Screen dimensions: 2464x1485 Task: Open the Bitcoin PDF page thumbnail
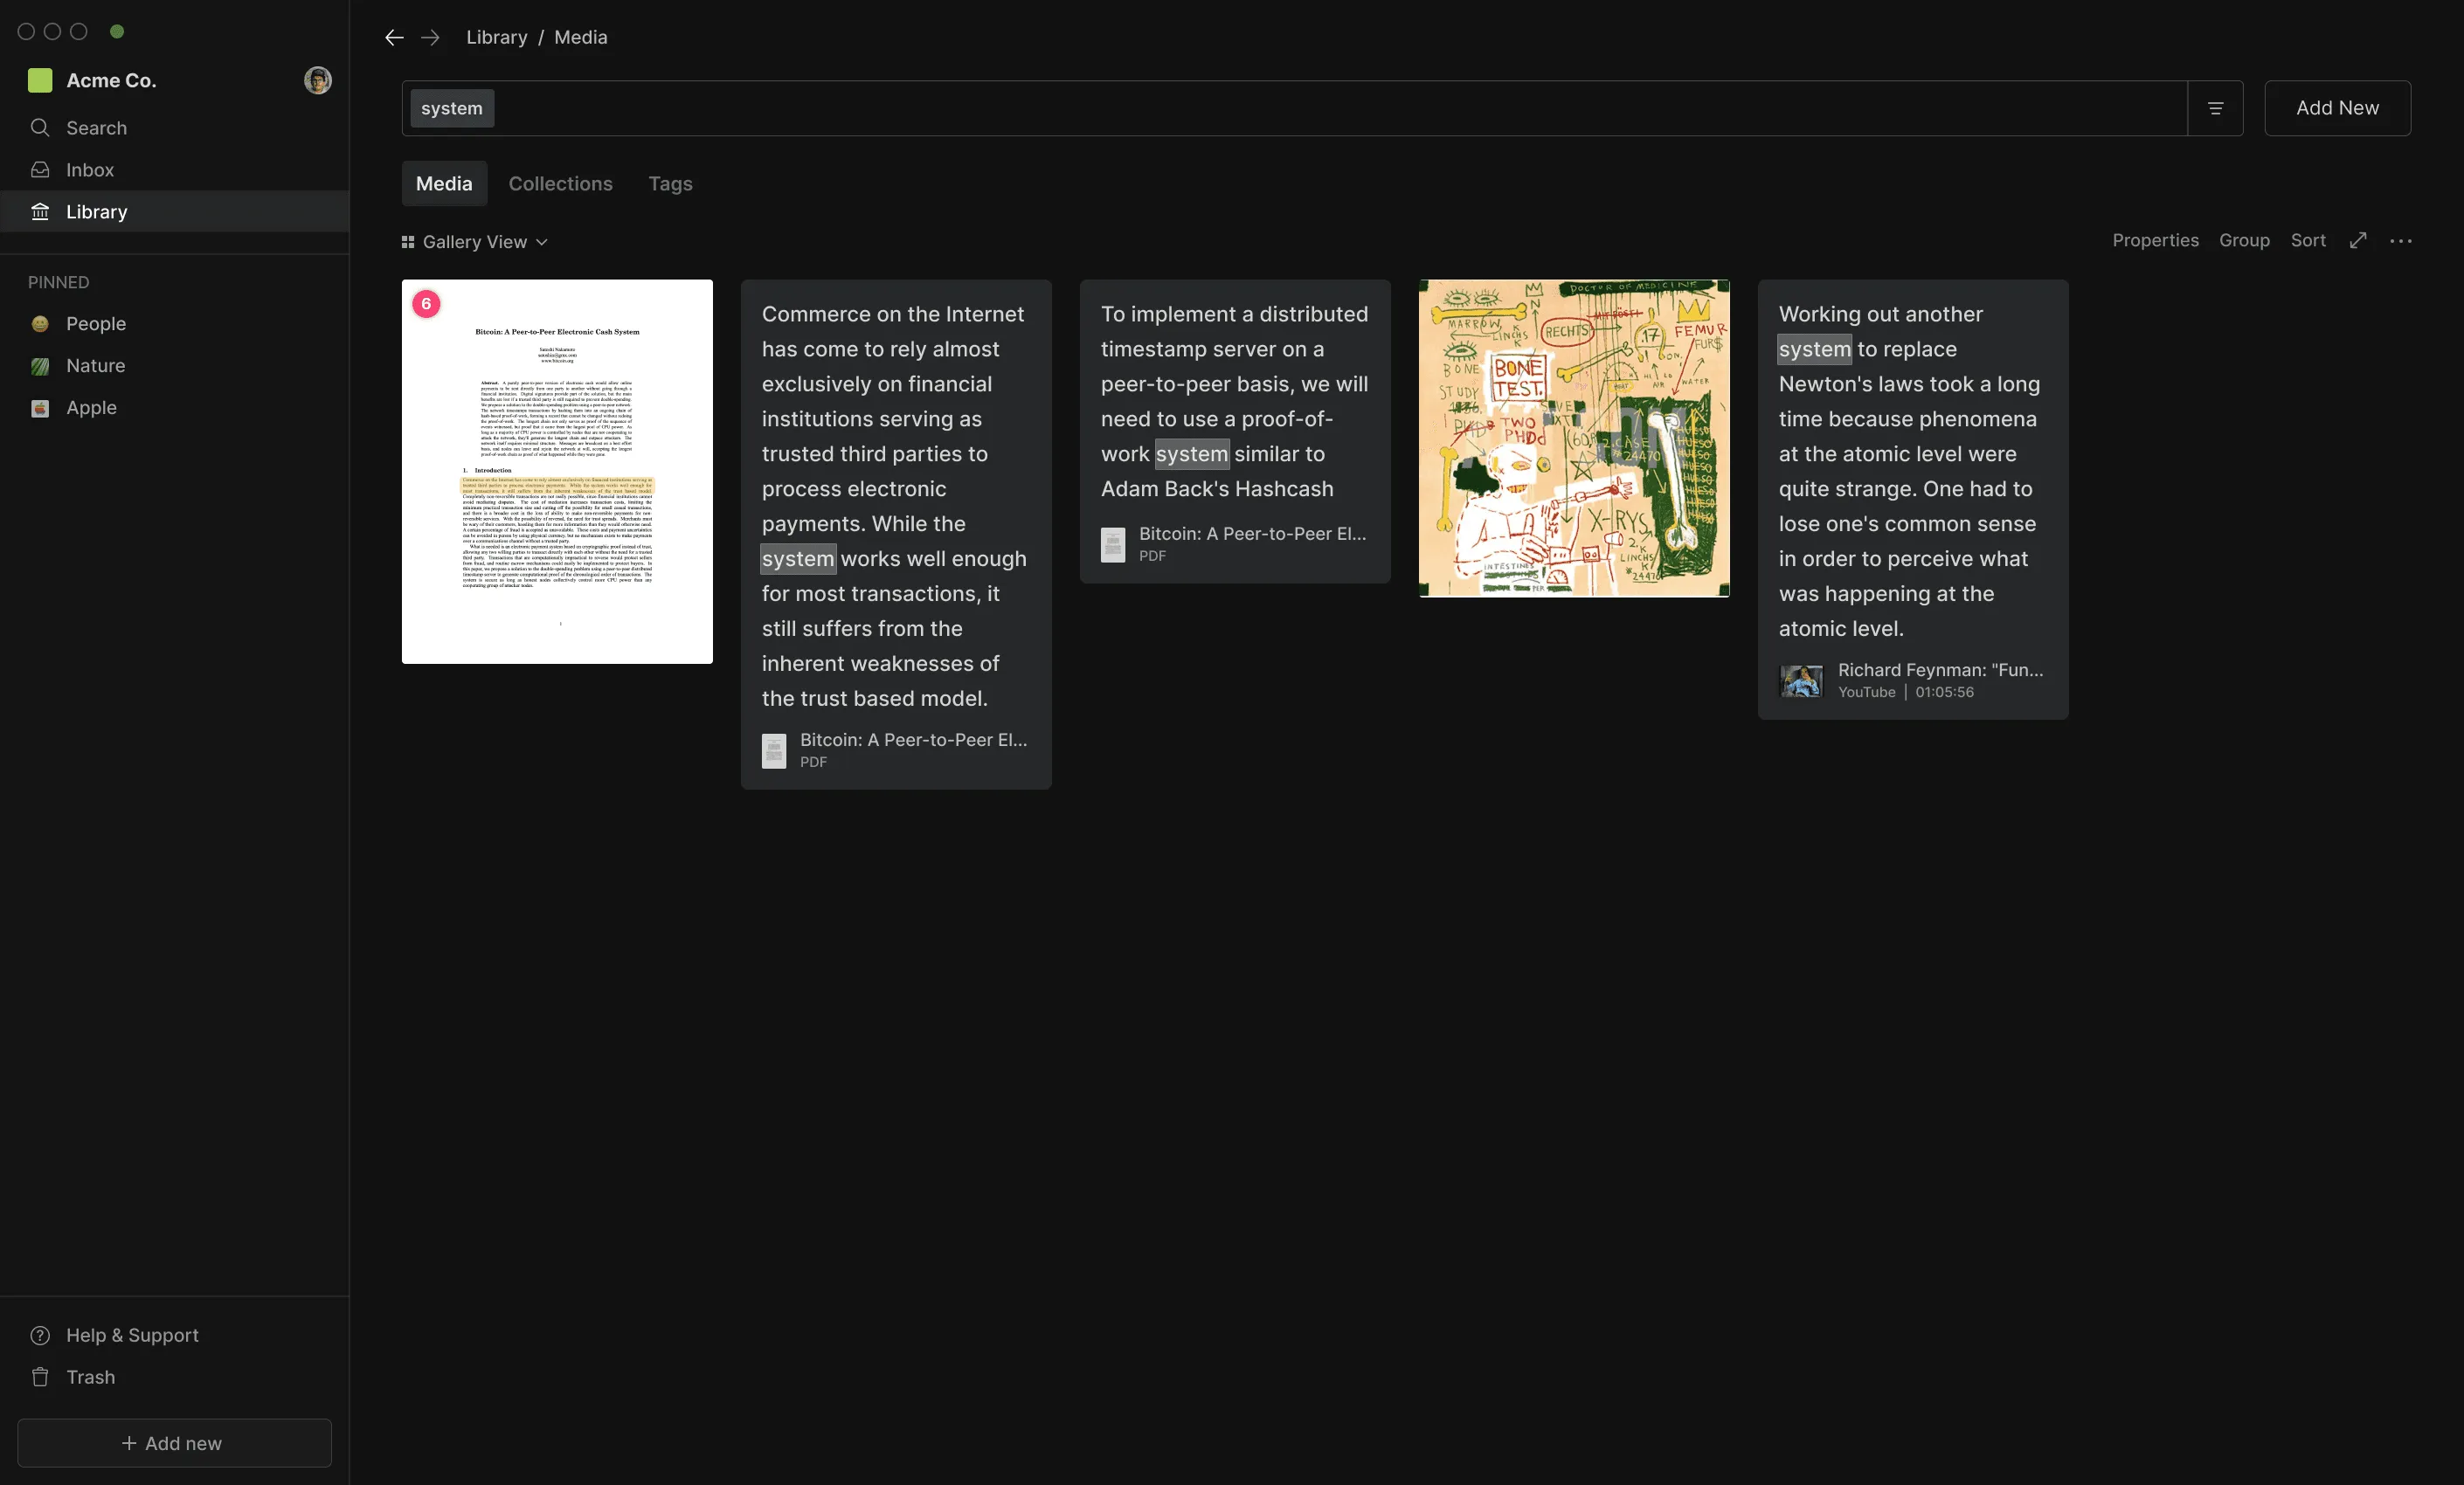[557, 472]
